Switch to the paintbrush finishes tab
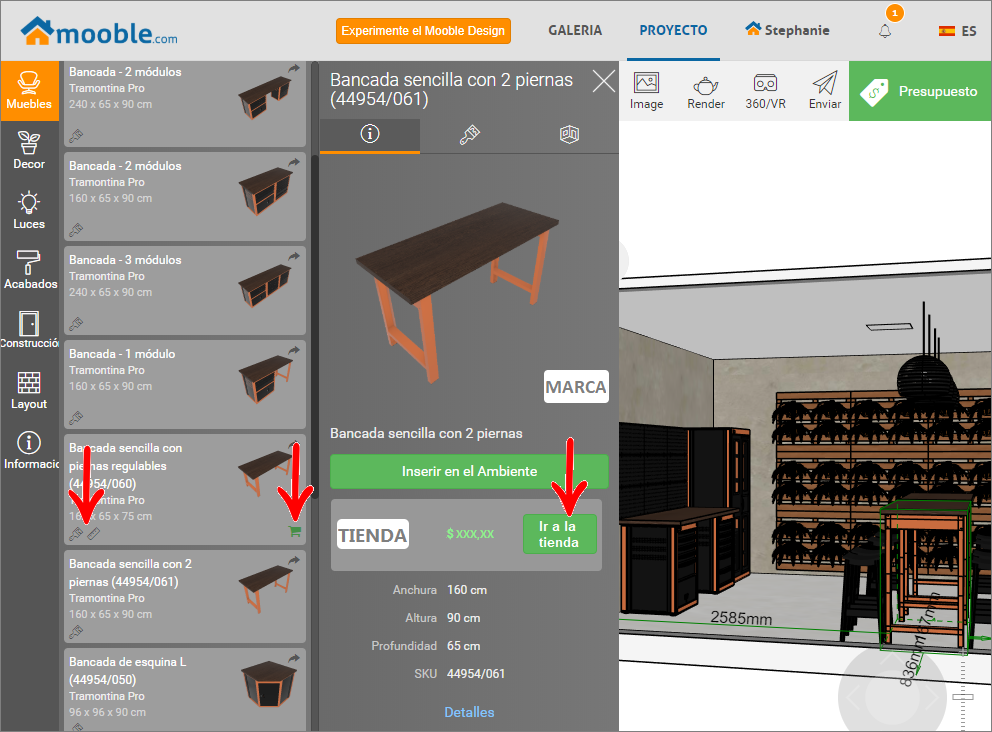 pos(469,134)
